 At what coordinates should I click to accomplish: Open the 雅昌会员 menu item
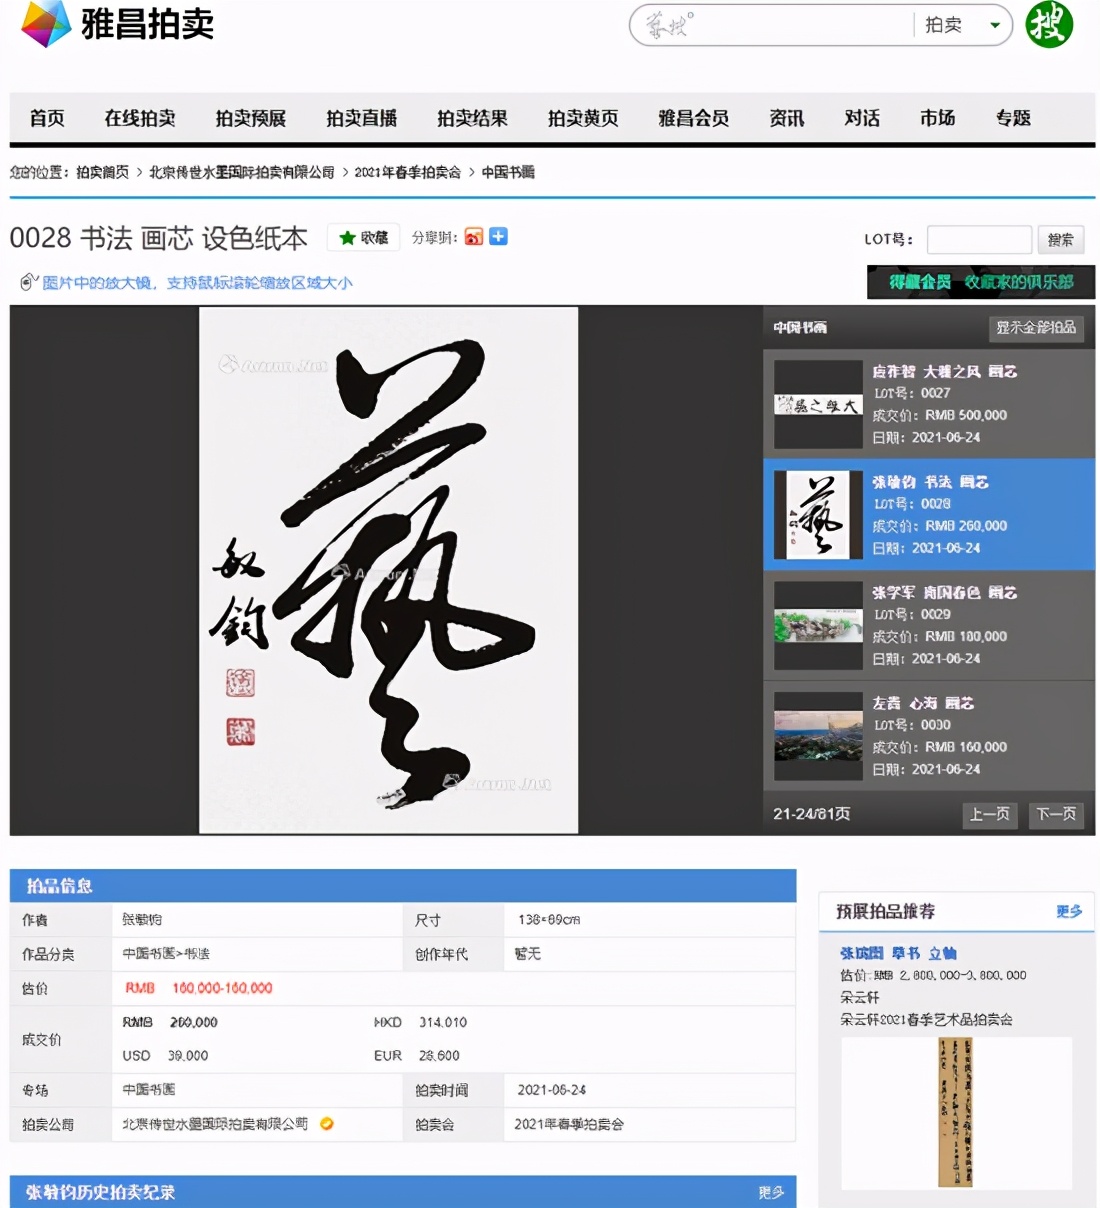pyautogui.click(x=694, y=118)
